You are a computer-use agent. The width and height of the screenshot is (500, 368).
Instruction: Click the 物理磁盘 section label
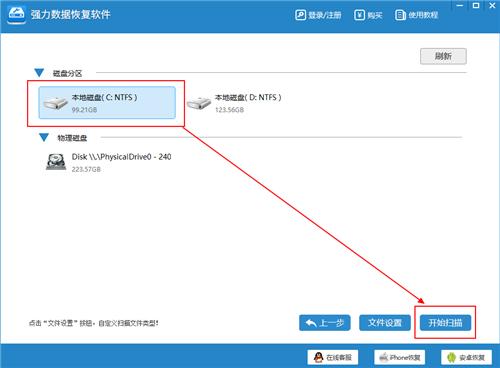tap(72, 138)
